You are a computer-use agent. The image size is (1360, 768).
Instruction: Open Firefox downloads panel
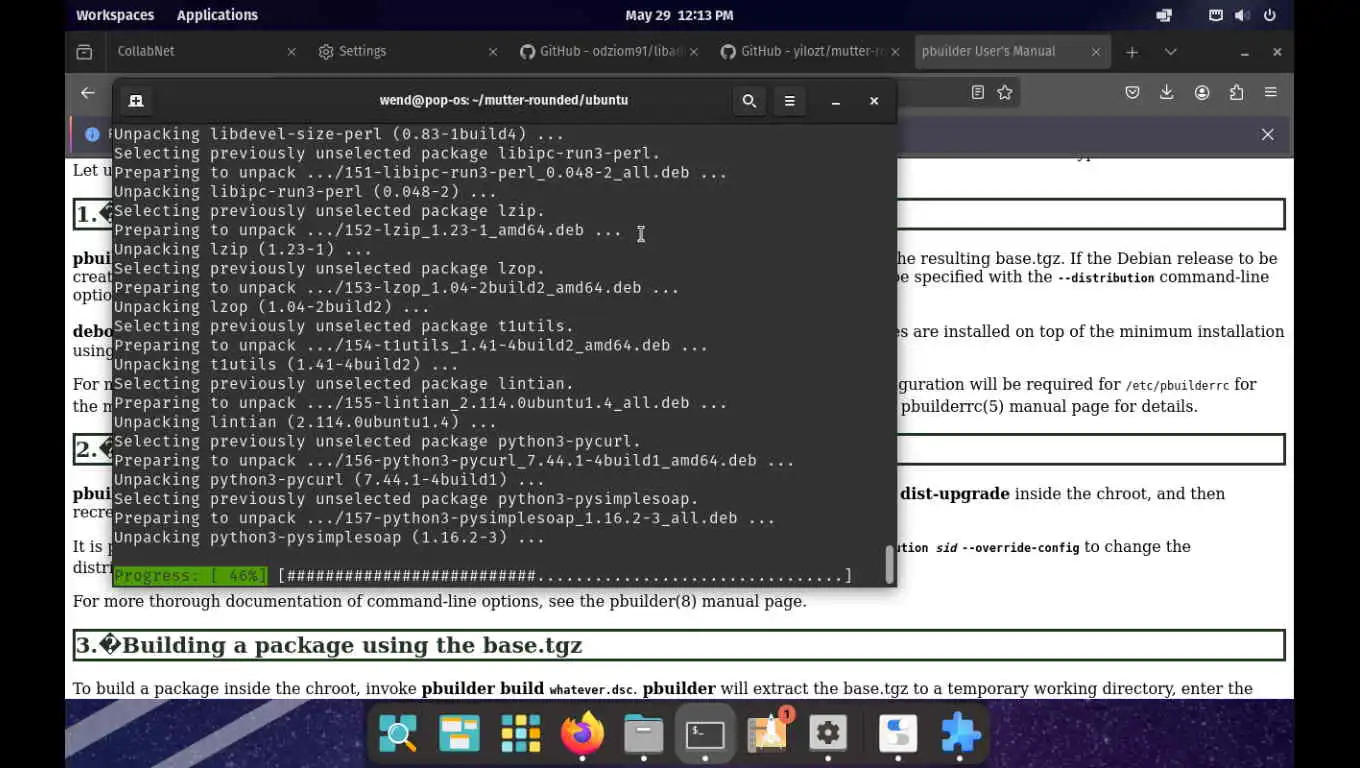tap(1167, 92)
